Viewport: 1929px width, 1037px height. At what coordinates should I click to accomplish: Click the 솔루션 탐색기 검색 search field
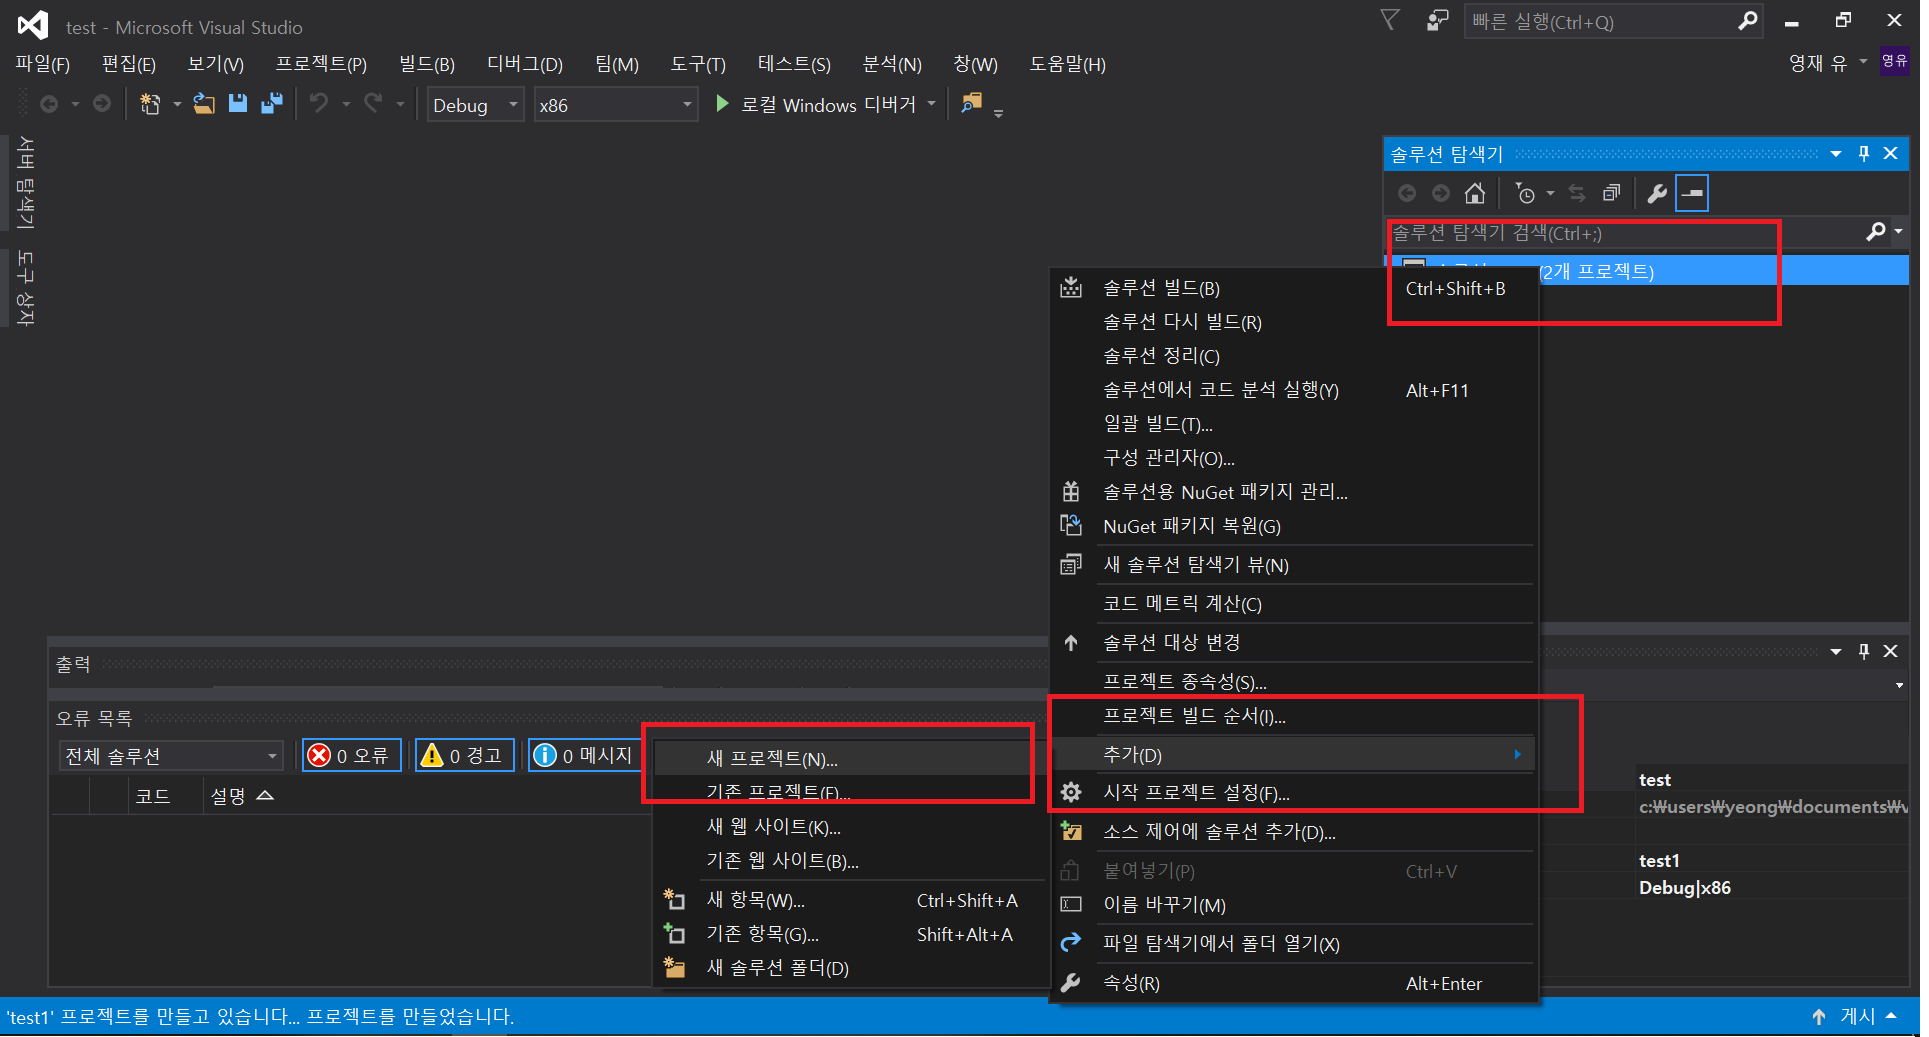click(x=1624, y=233)
